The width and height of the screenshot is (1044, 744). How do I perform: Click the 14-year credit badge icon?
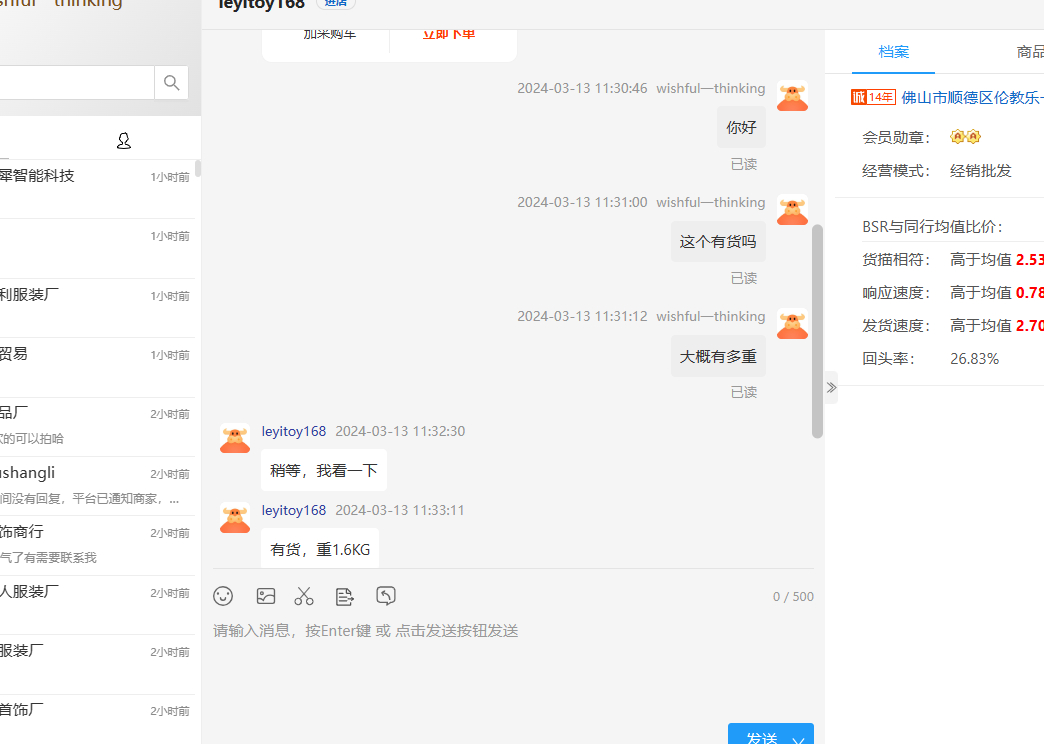[873, 97]
